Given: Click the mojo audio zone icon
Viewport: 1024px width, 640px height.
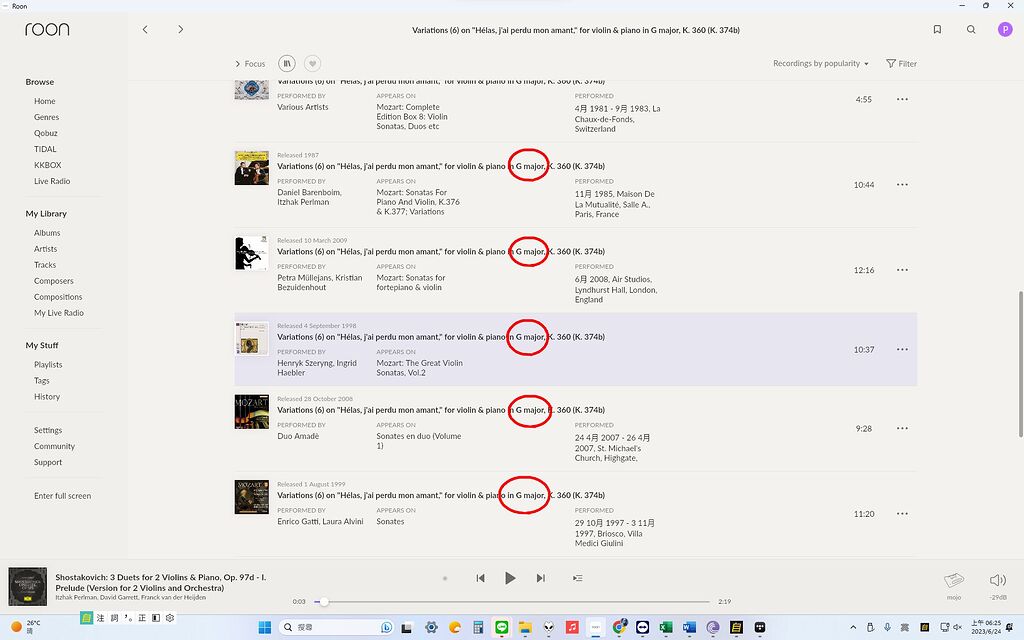Looking at the screenshot, I should tap(954, 578).
